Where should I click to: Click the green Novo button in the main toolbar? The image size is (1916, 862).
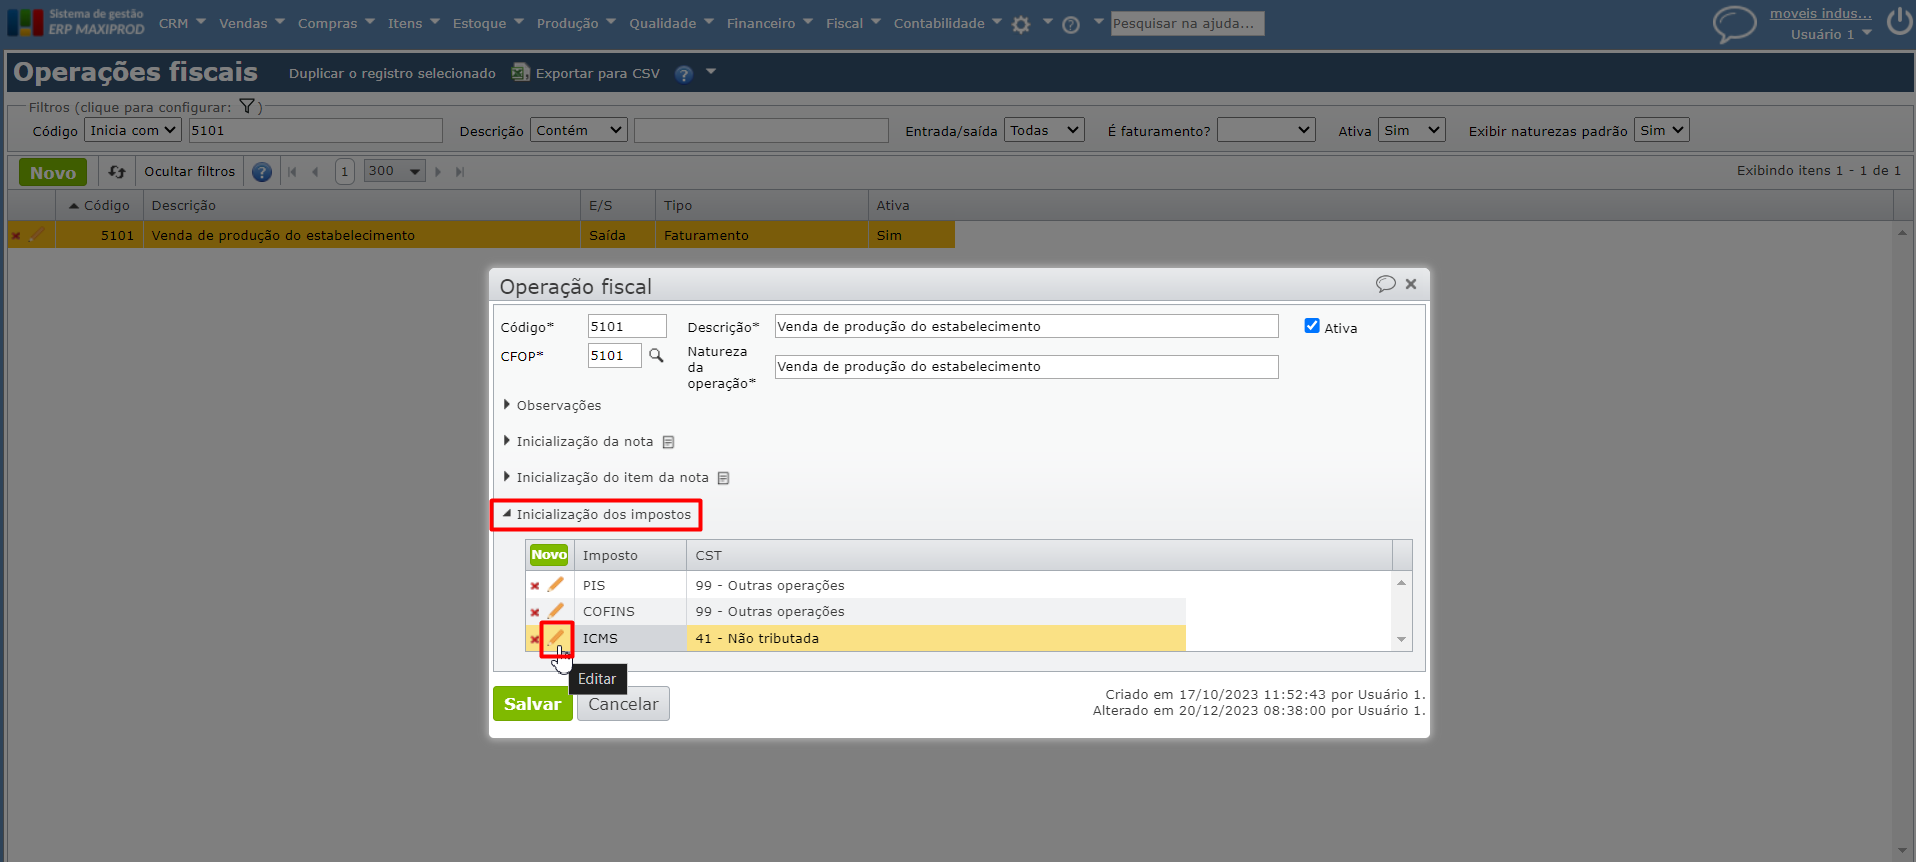pos(53,172)
